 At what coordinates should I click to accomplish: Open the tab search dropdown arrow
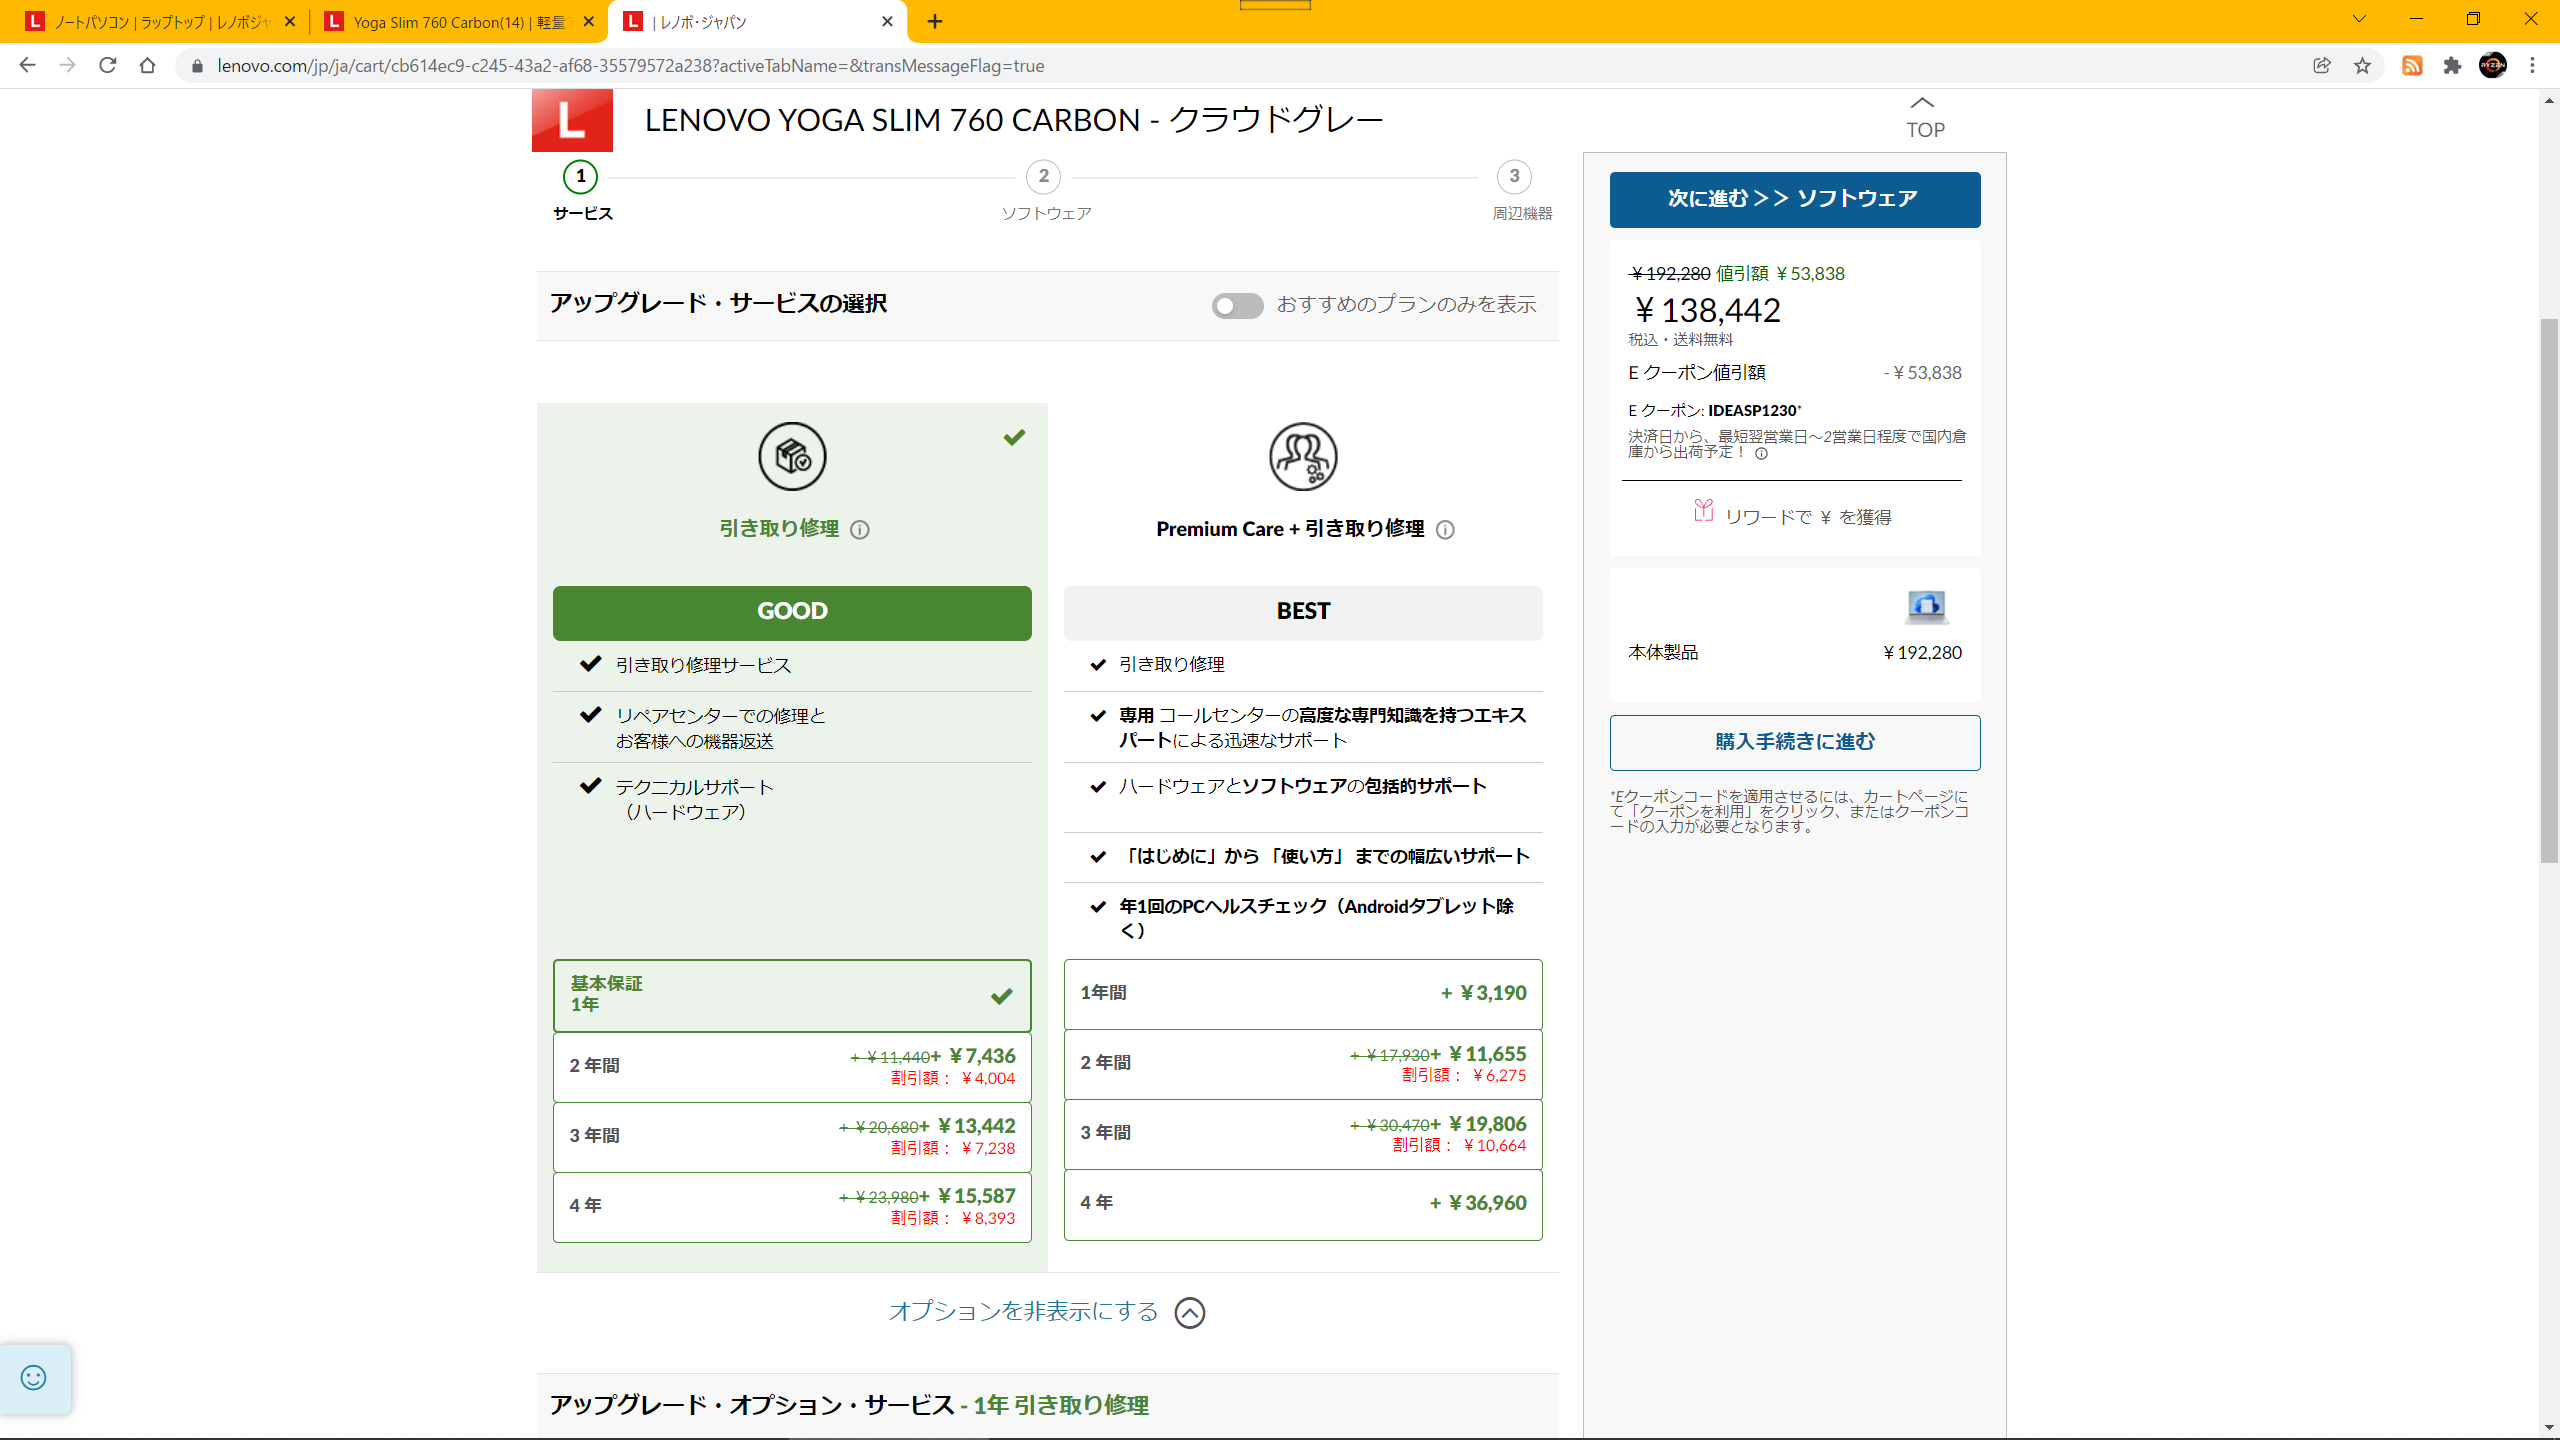(2359, 19)
